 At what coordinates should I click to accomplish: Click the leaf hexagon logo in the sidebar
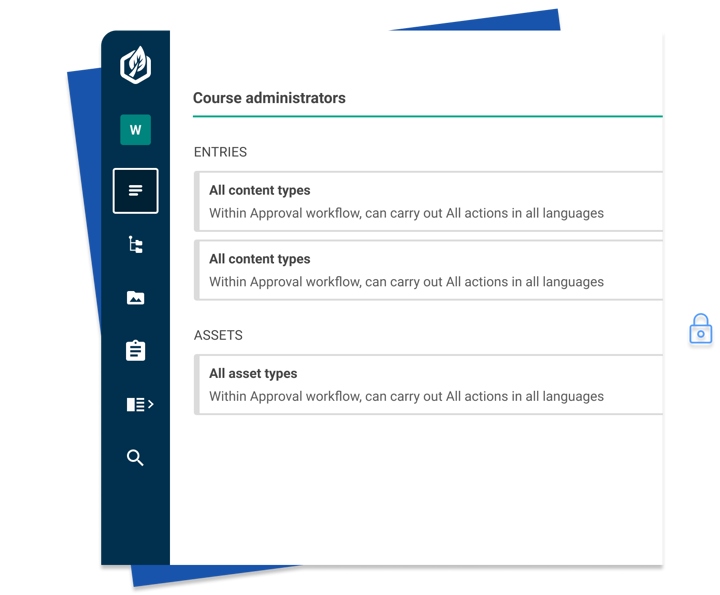coord(135,65)
